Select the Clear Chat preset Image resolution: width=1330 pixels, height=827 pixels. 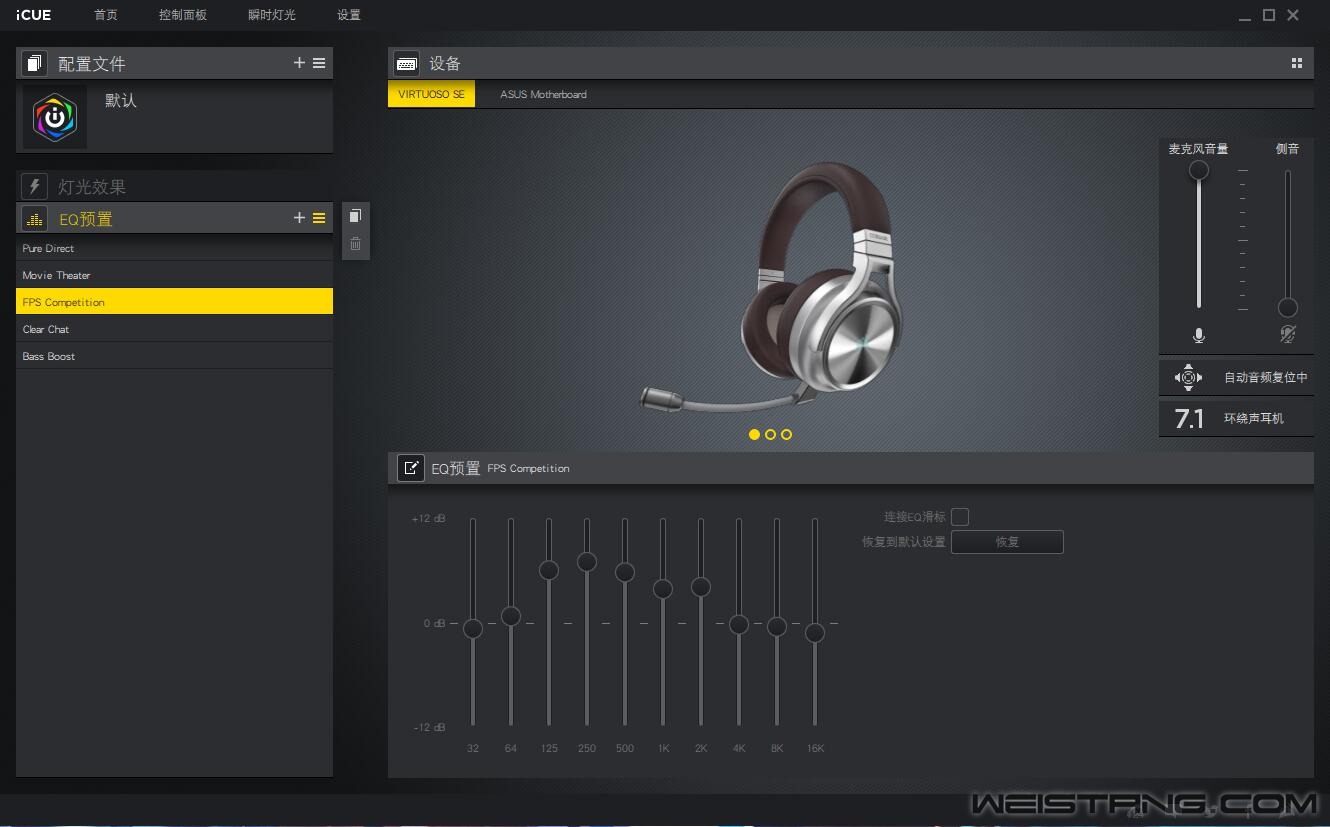174,329
